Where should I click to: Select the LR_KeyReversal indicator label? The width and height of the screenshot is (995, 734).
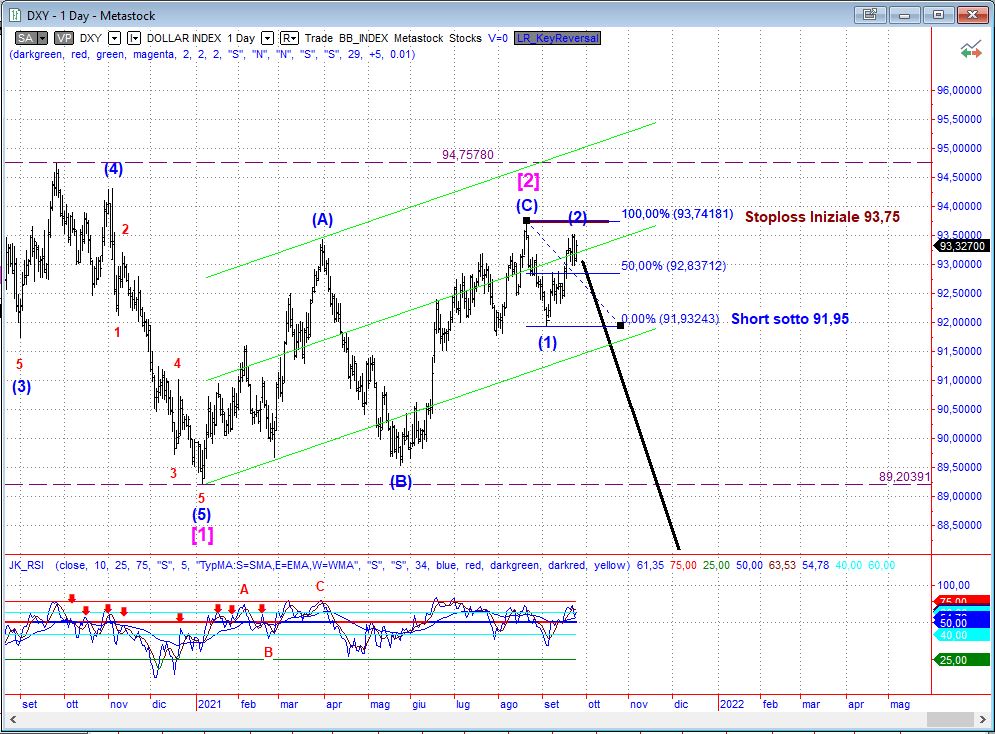coord(558,38)
